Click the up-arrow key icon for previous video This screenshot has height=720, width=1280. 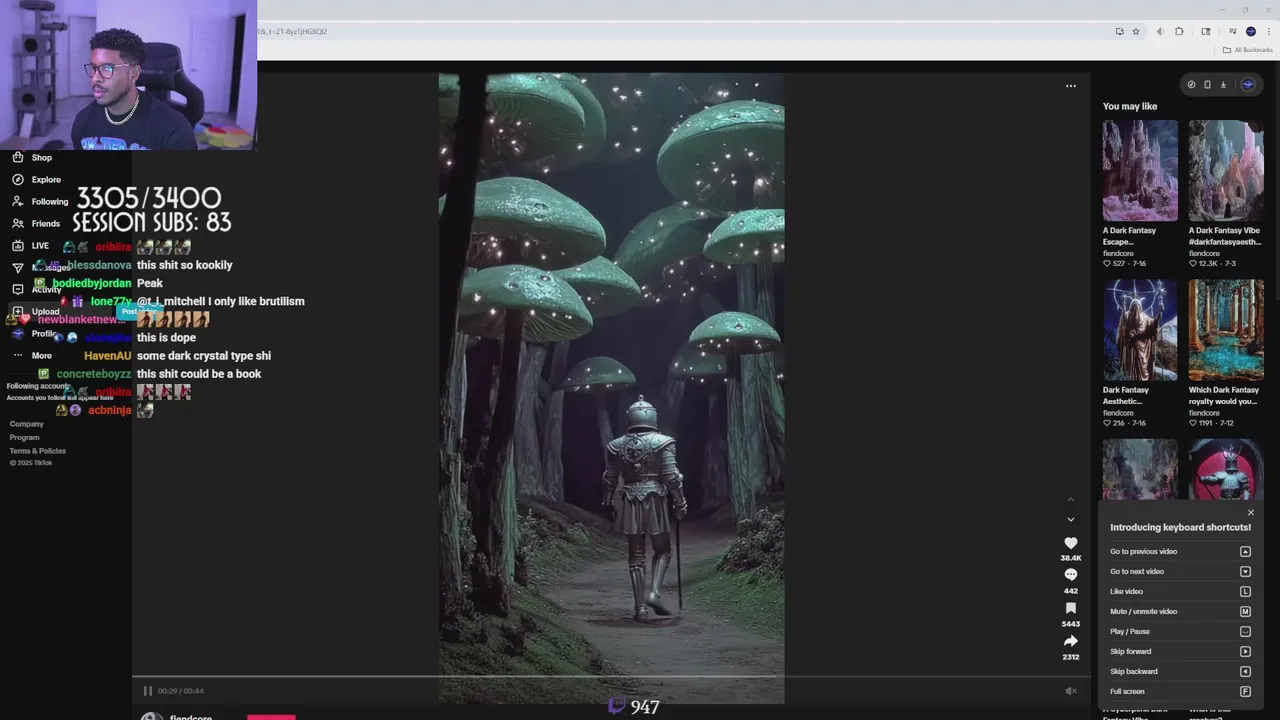pos(1245,551)
